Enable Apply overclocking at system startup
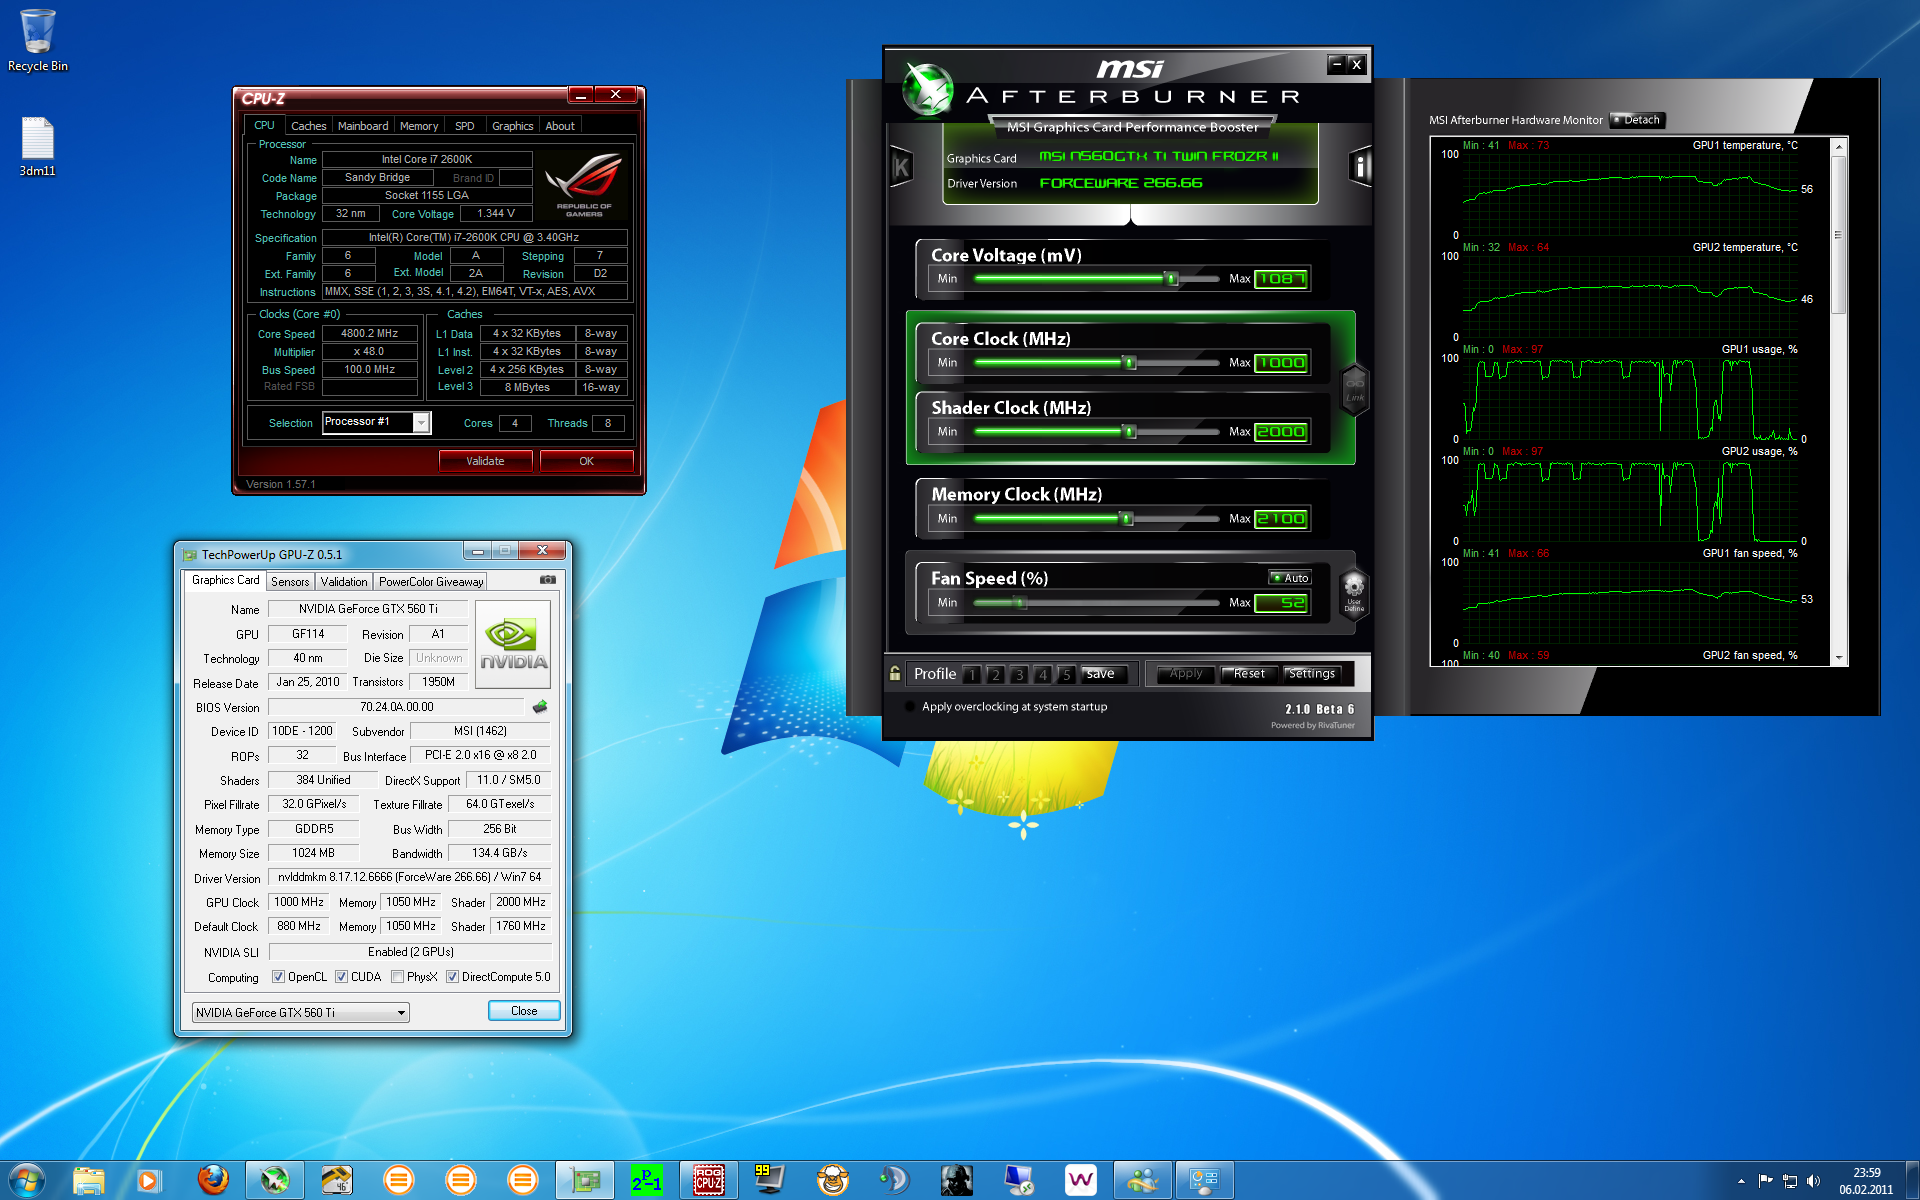The height and width of the screenshot is (1200, 1920). click(910, 706)
